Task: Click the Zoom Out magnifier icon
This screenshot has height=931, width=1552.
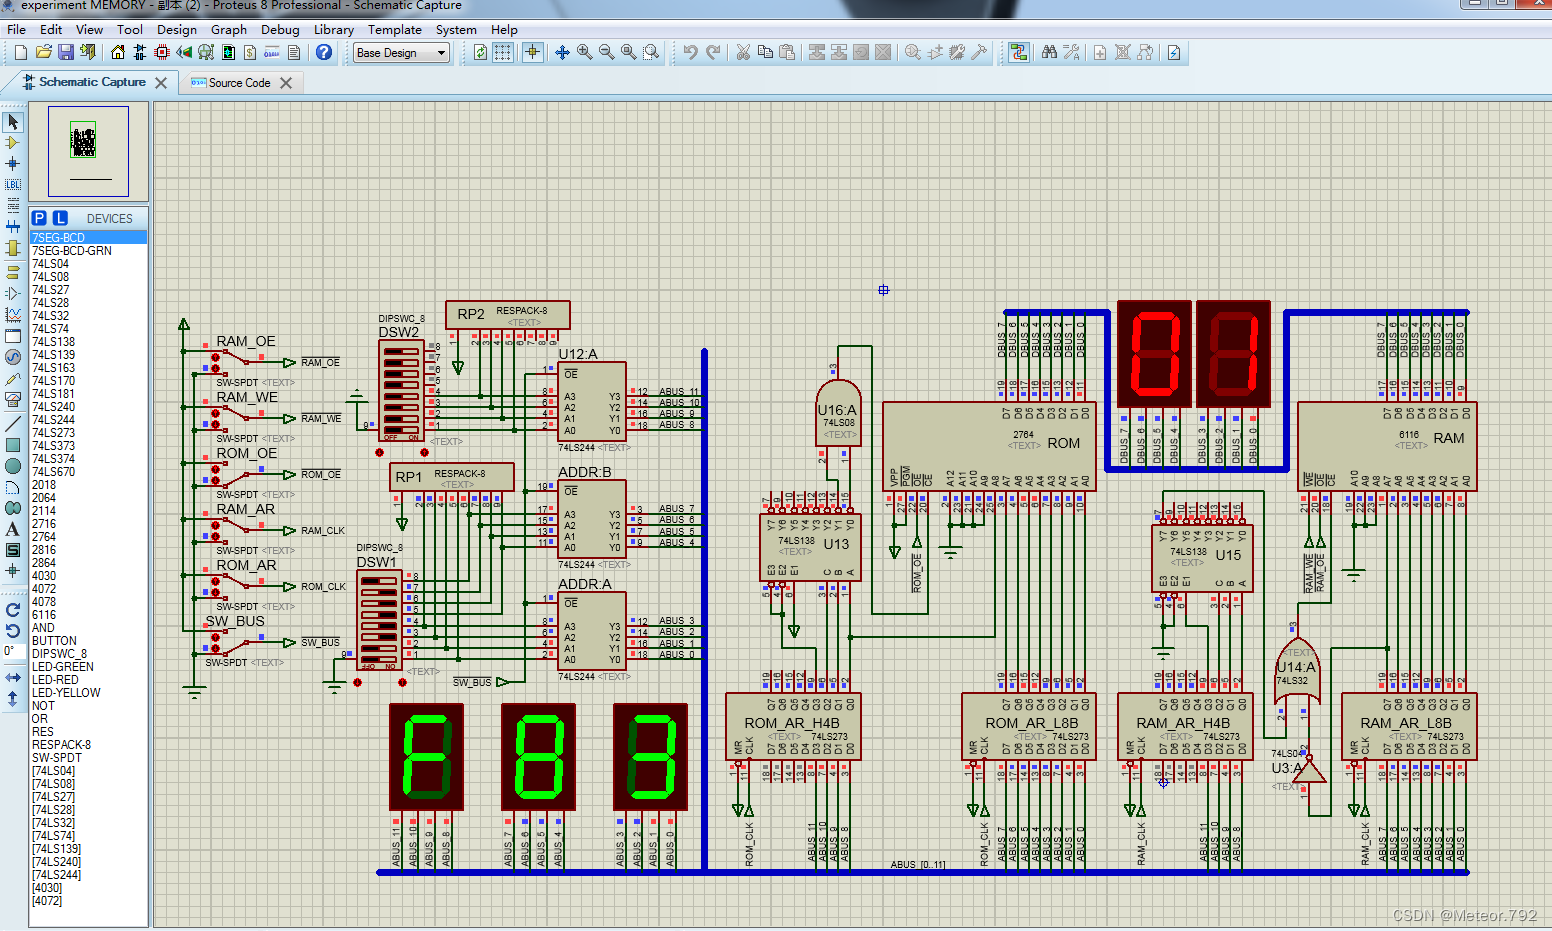Action: coord(606,52)
